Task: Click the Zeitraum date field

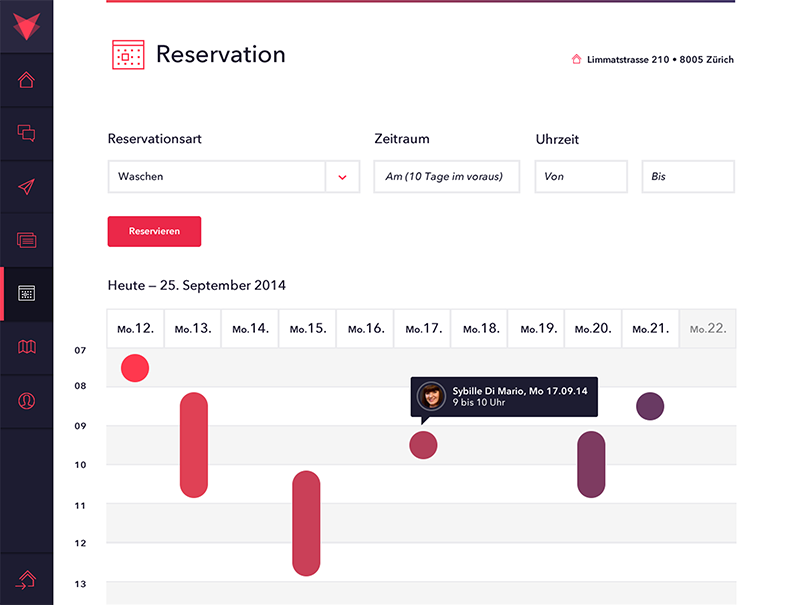Action: point(446,177)
